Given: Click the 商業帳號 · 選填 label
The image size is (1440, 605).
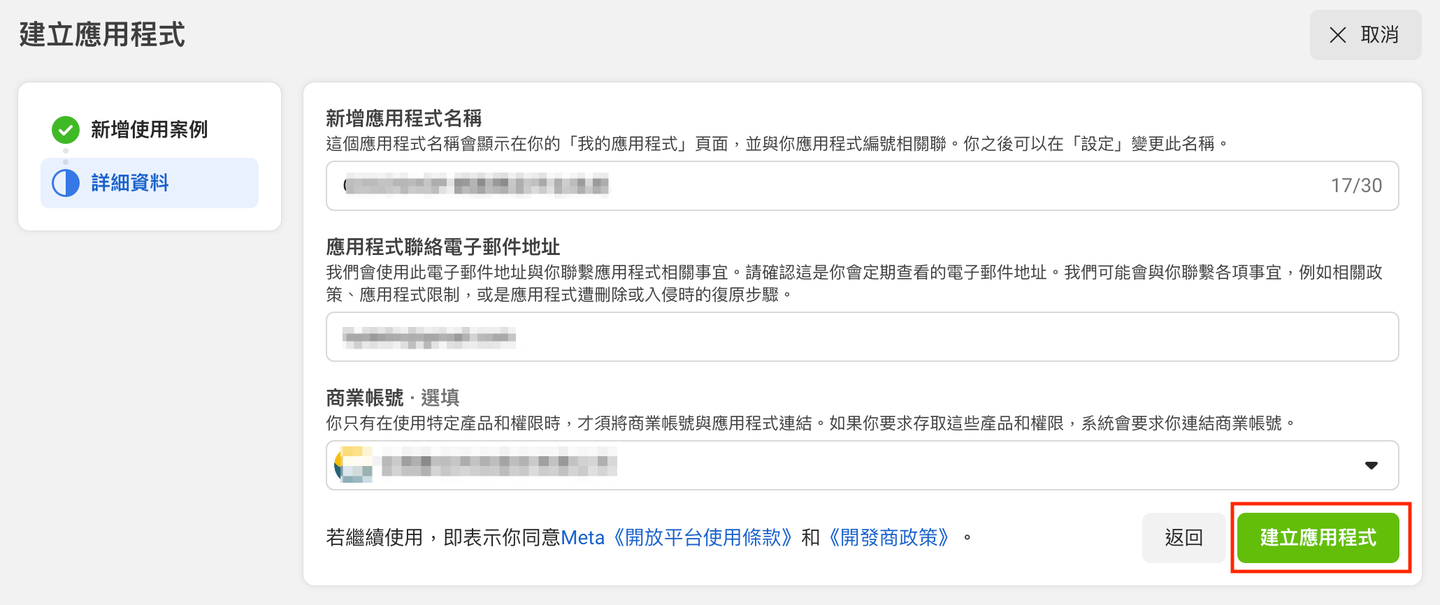Looking at the screenshot, I should [393, 398].
